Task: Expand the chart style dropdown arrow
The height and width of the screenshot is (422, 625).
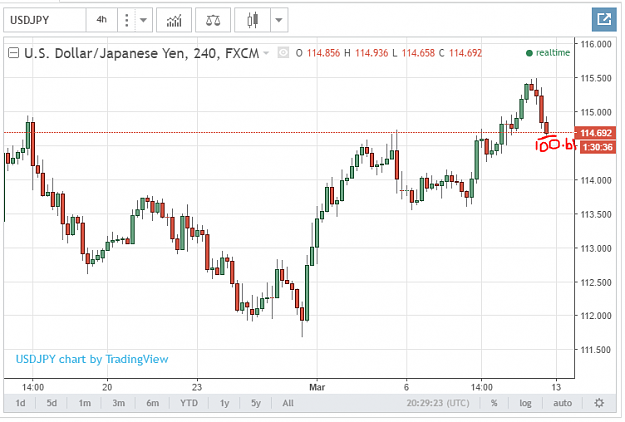Action: pyautogui.click(x=279, y=20)
